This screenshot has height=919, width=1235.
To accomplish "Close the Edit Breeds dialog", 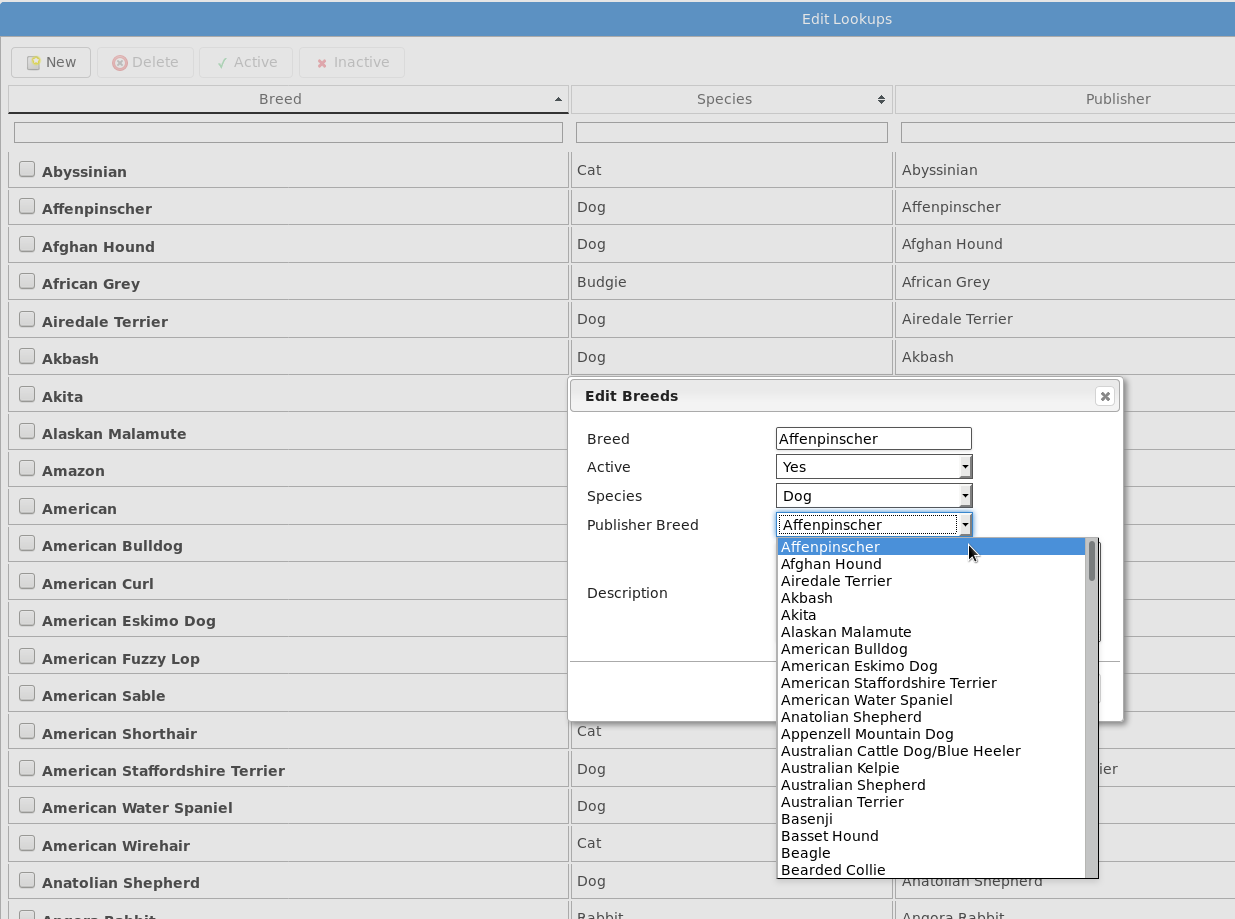I will [1105, 396].
